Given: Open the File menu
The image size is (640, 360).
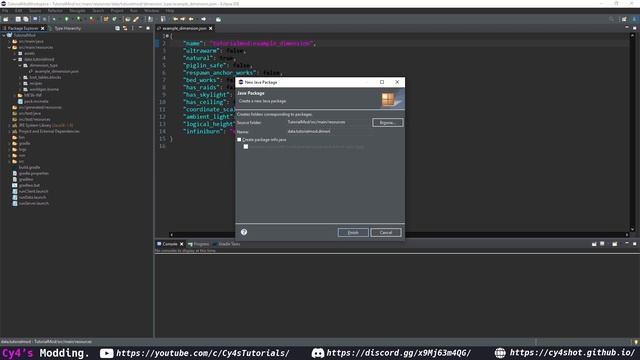Looking at the screenshot, I should [x=5, y=11].
